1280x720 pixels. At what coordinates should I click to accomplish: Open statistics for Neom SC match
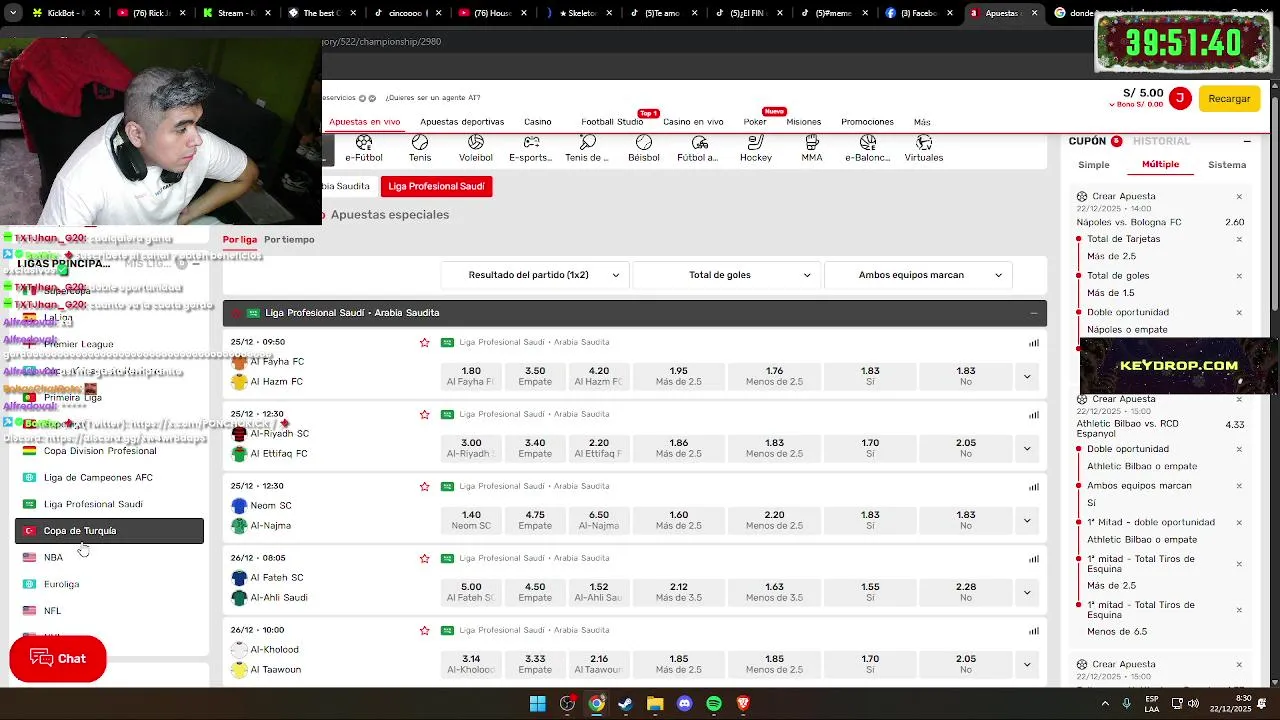[1034, 486]
